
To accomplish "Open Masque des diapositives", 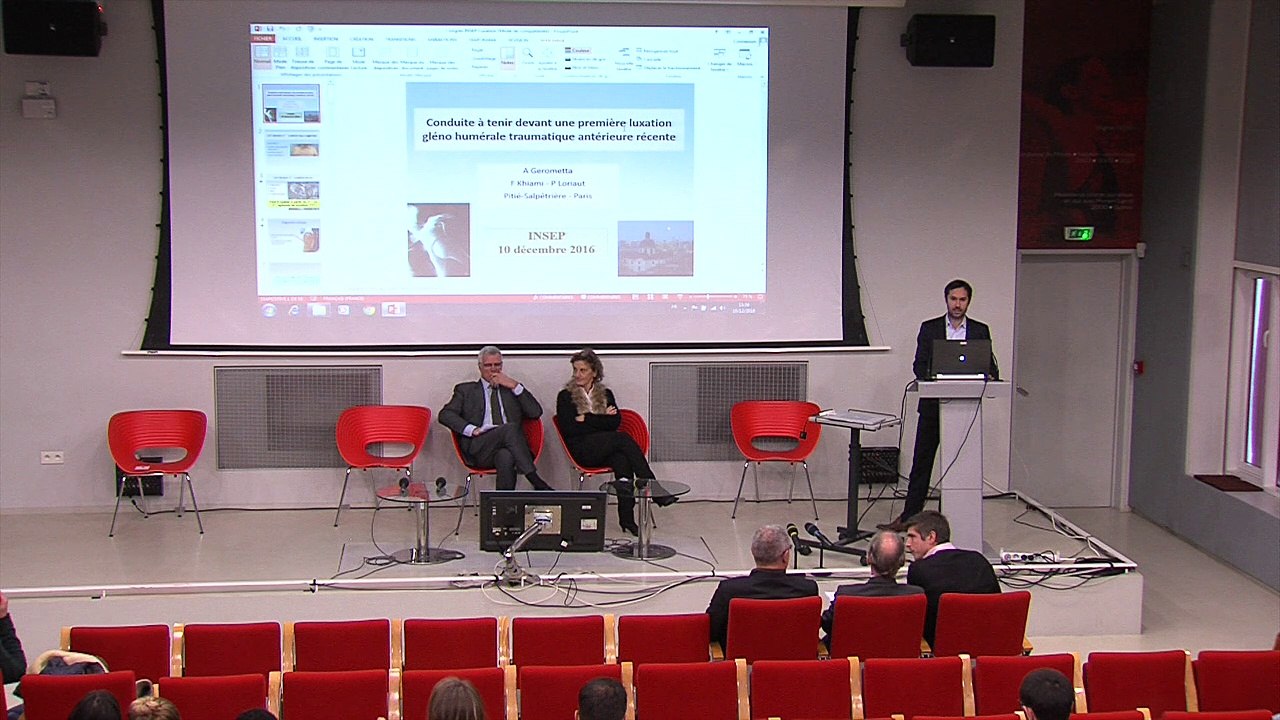I will click(x=384, y=56).
